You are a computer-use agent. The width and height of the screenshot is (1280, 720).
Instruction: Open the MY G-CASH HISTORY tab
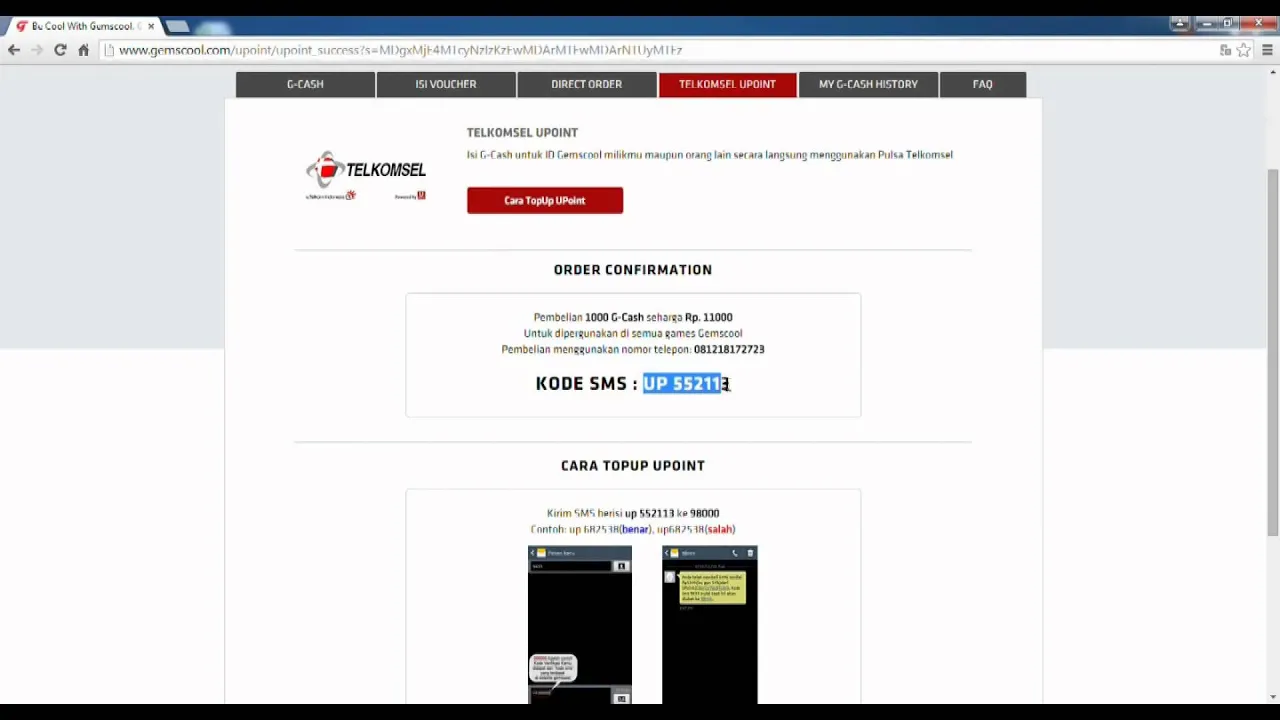pos(868,84)
